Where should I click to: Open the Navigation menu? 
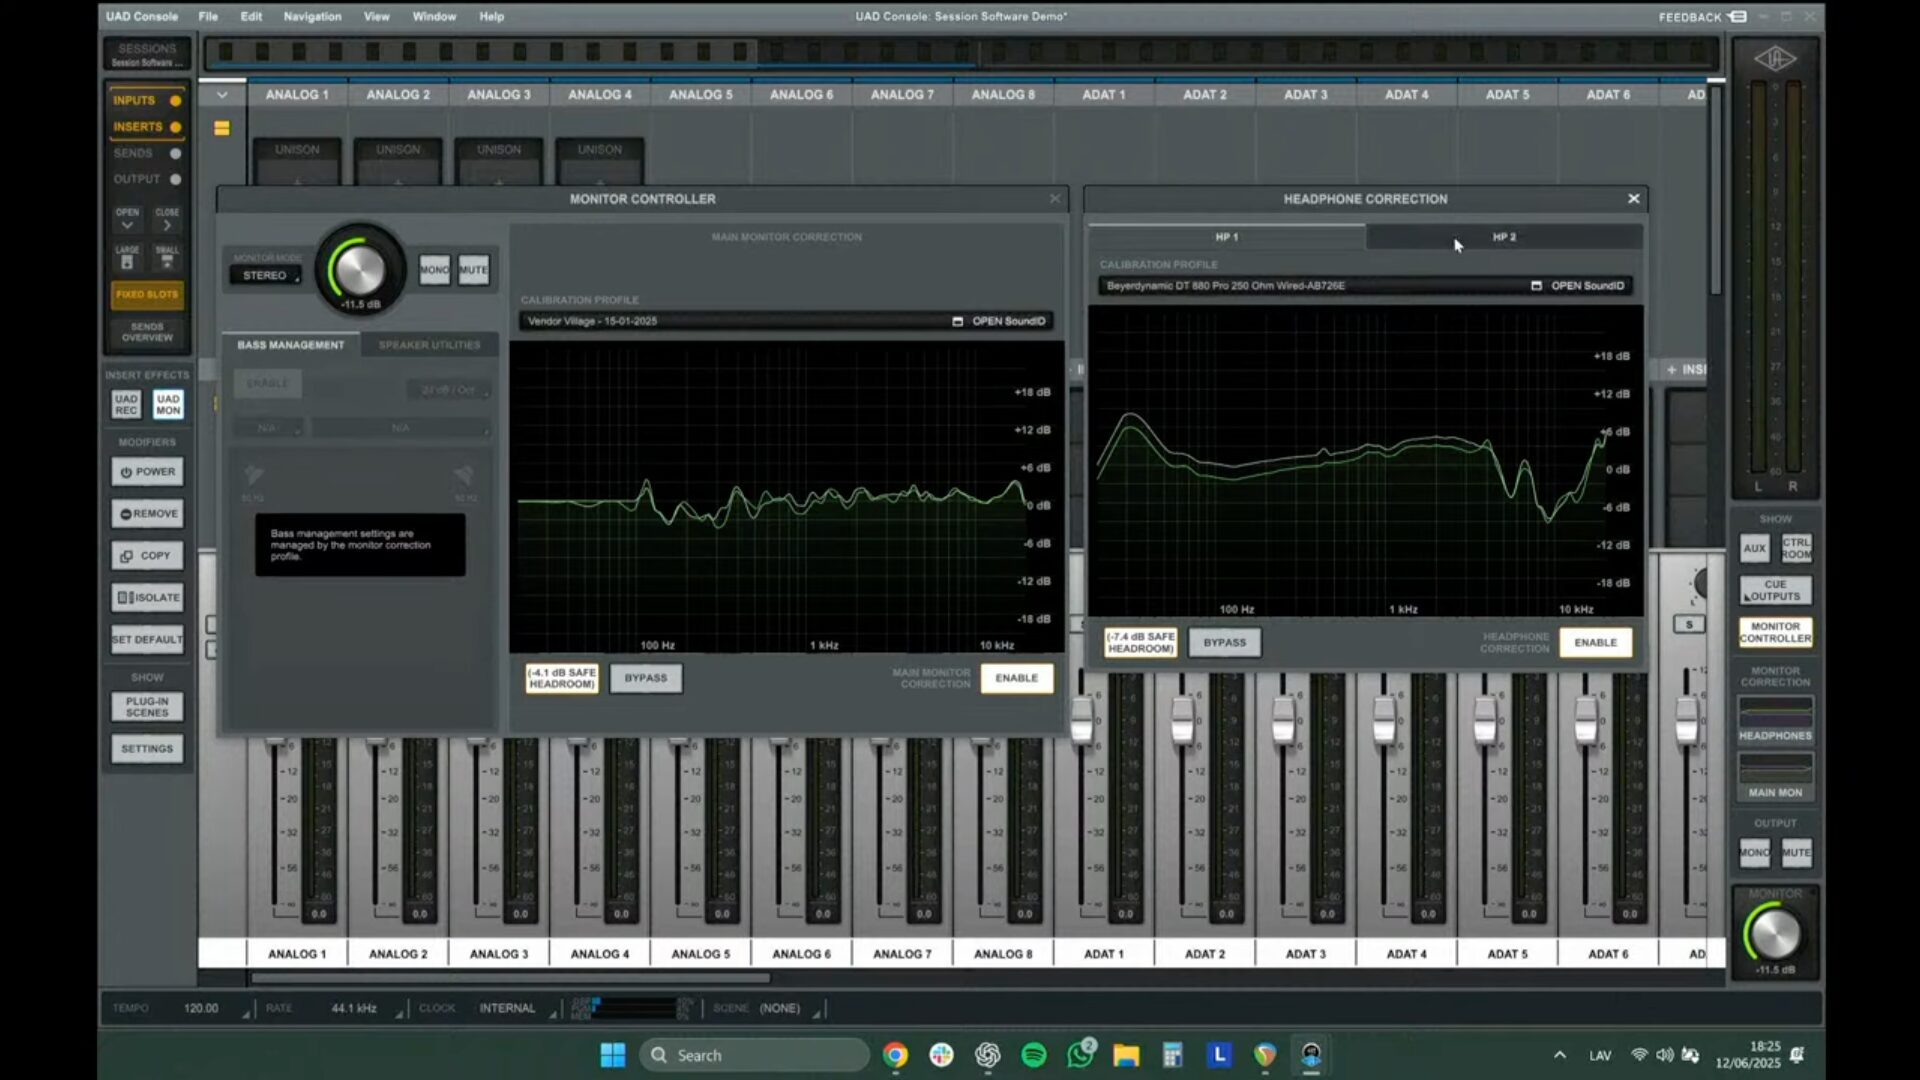[x=312, y=17]
